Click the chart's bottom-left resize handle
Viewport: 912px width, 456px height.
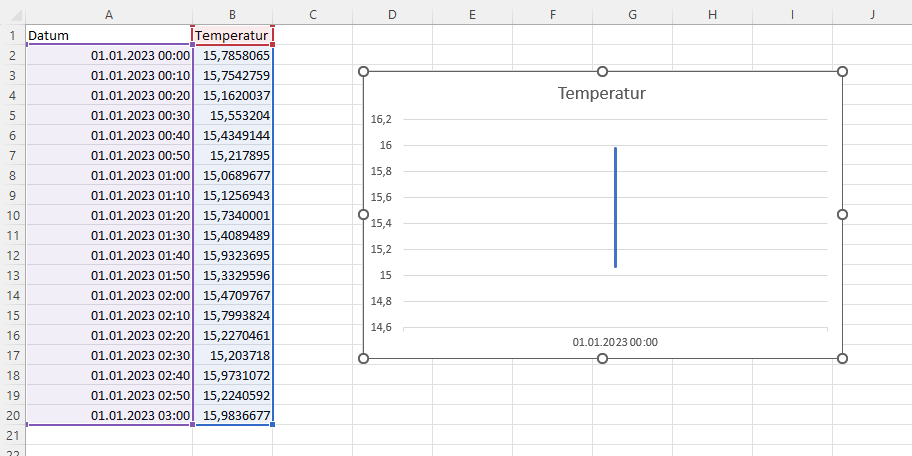coord(364,358)
